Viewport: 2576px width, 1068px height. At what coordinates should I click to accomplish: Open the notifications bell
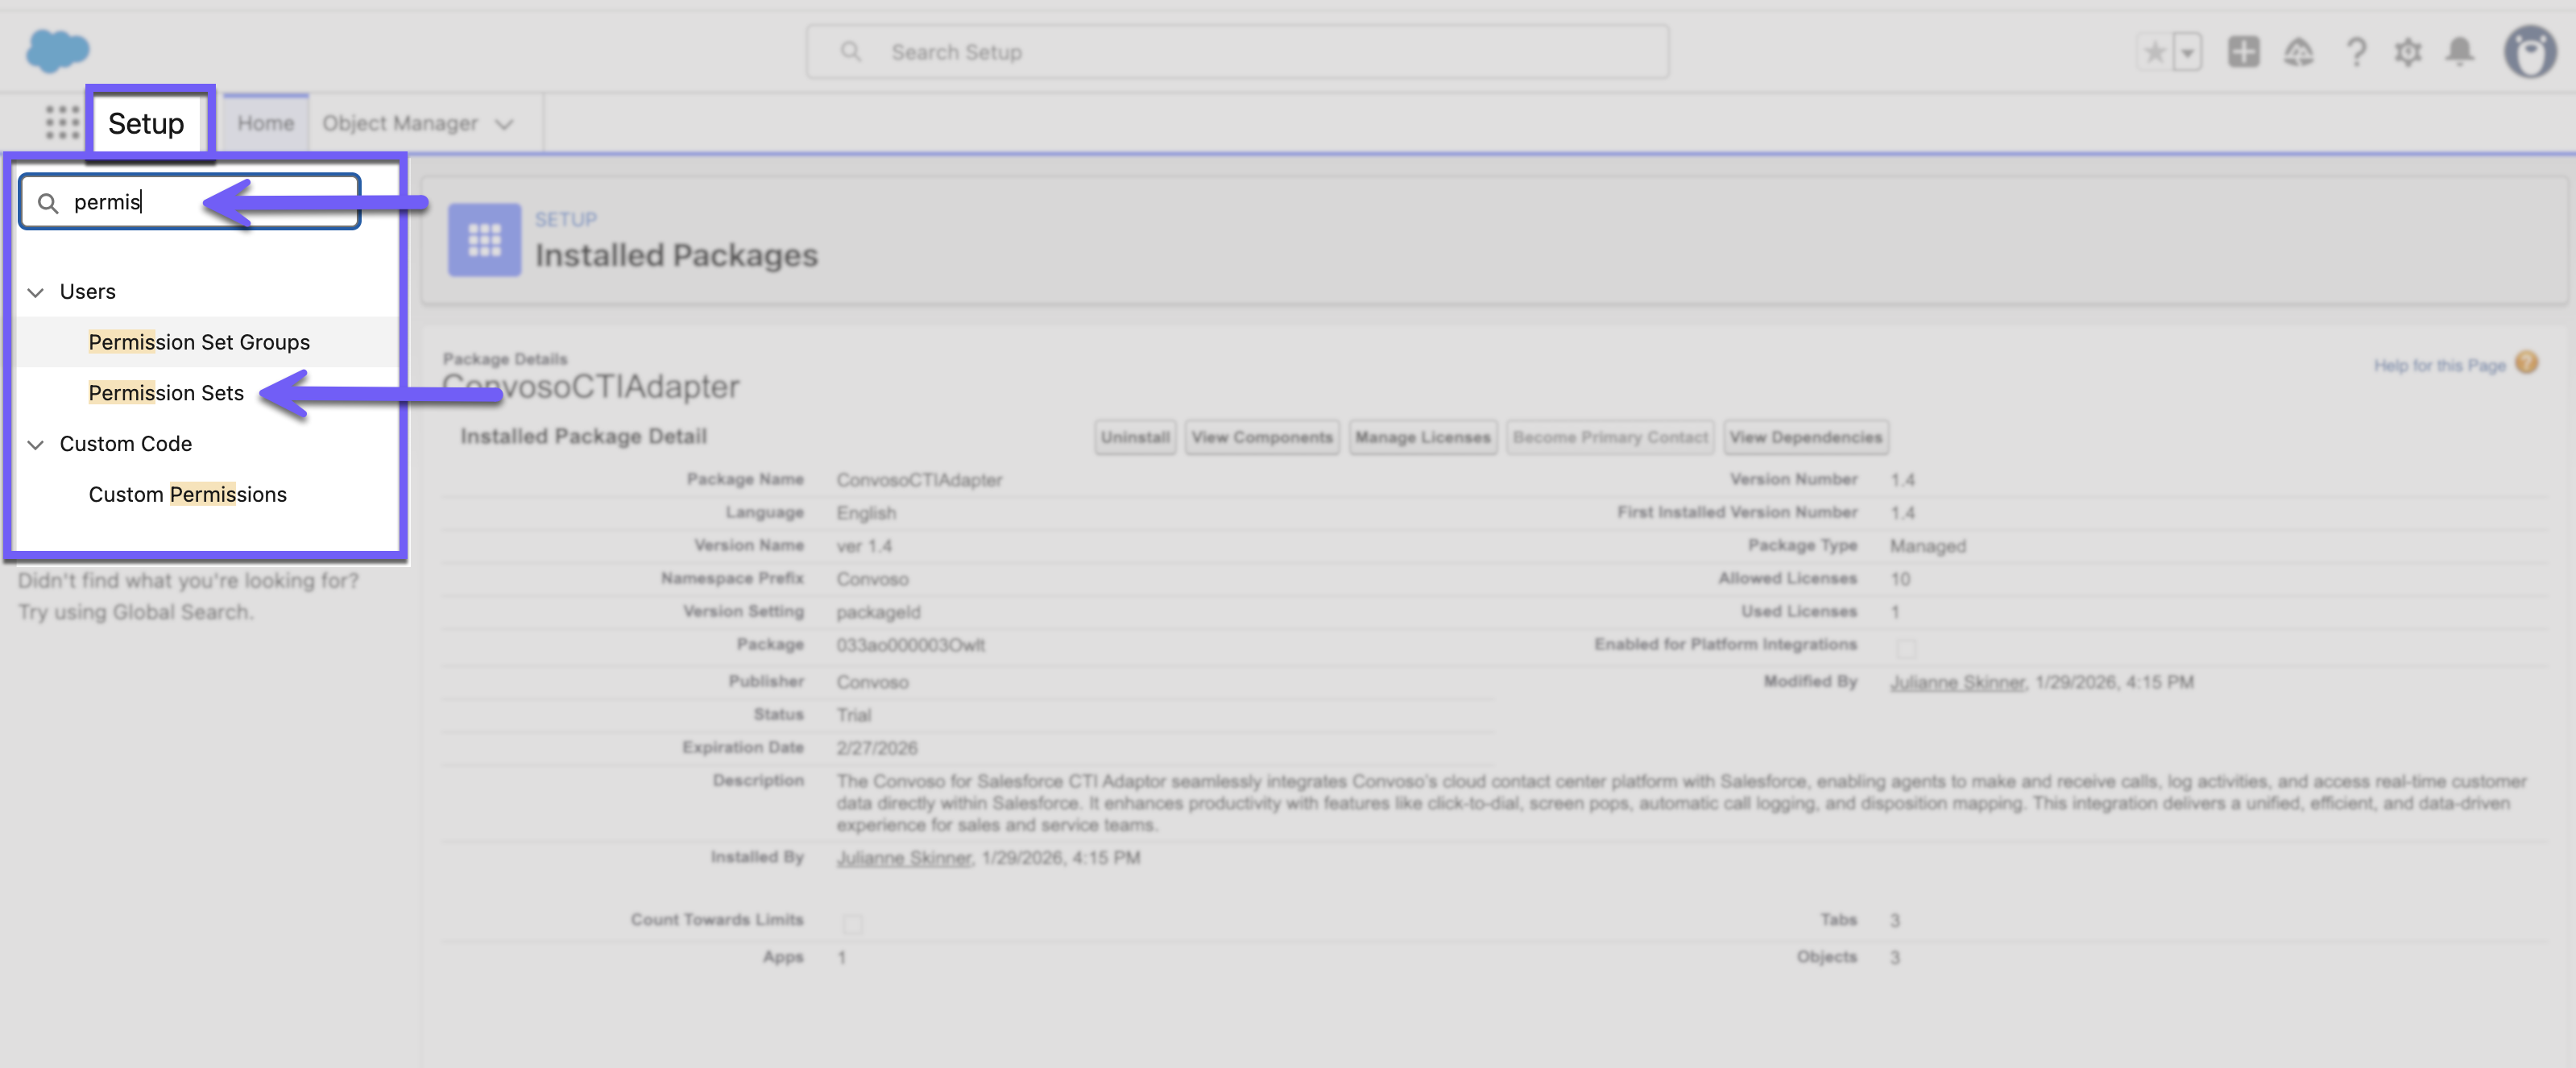click(x=2460, y=52)
